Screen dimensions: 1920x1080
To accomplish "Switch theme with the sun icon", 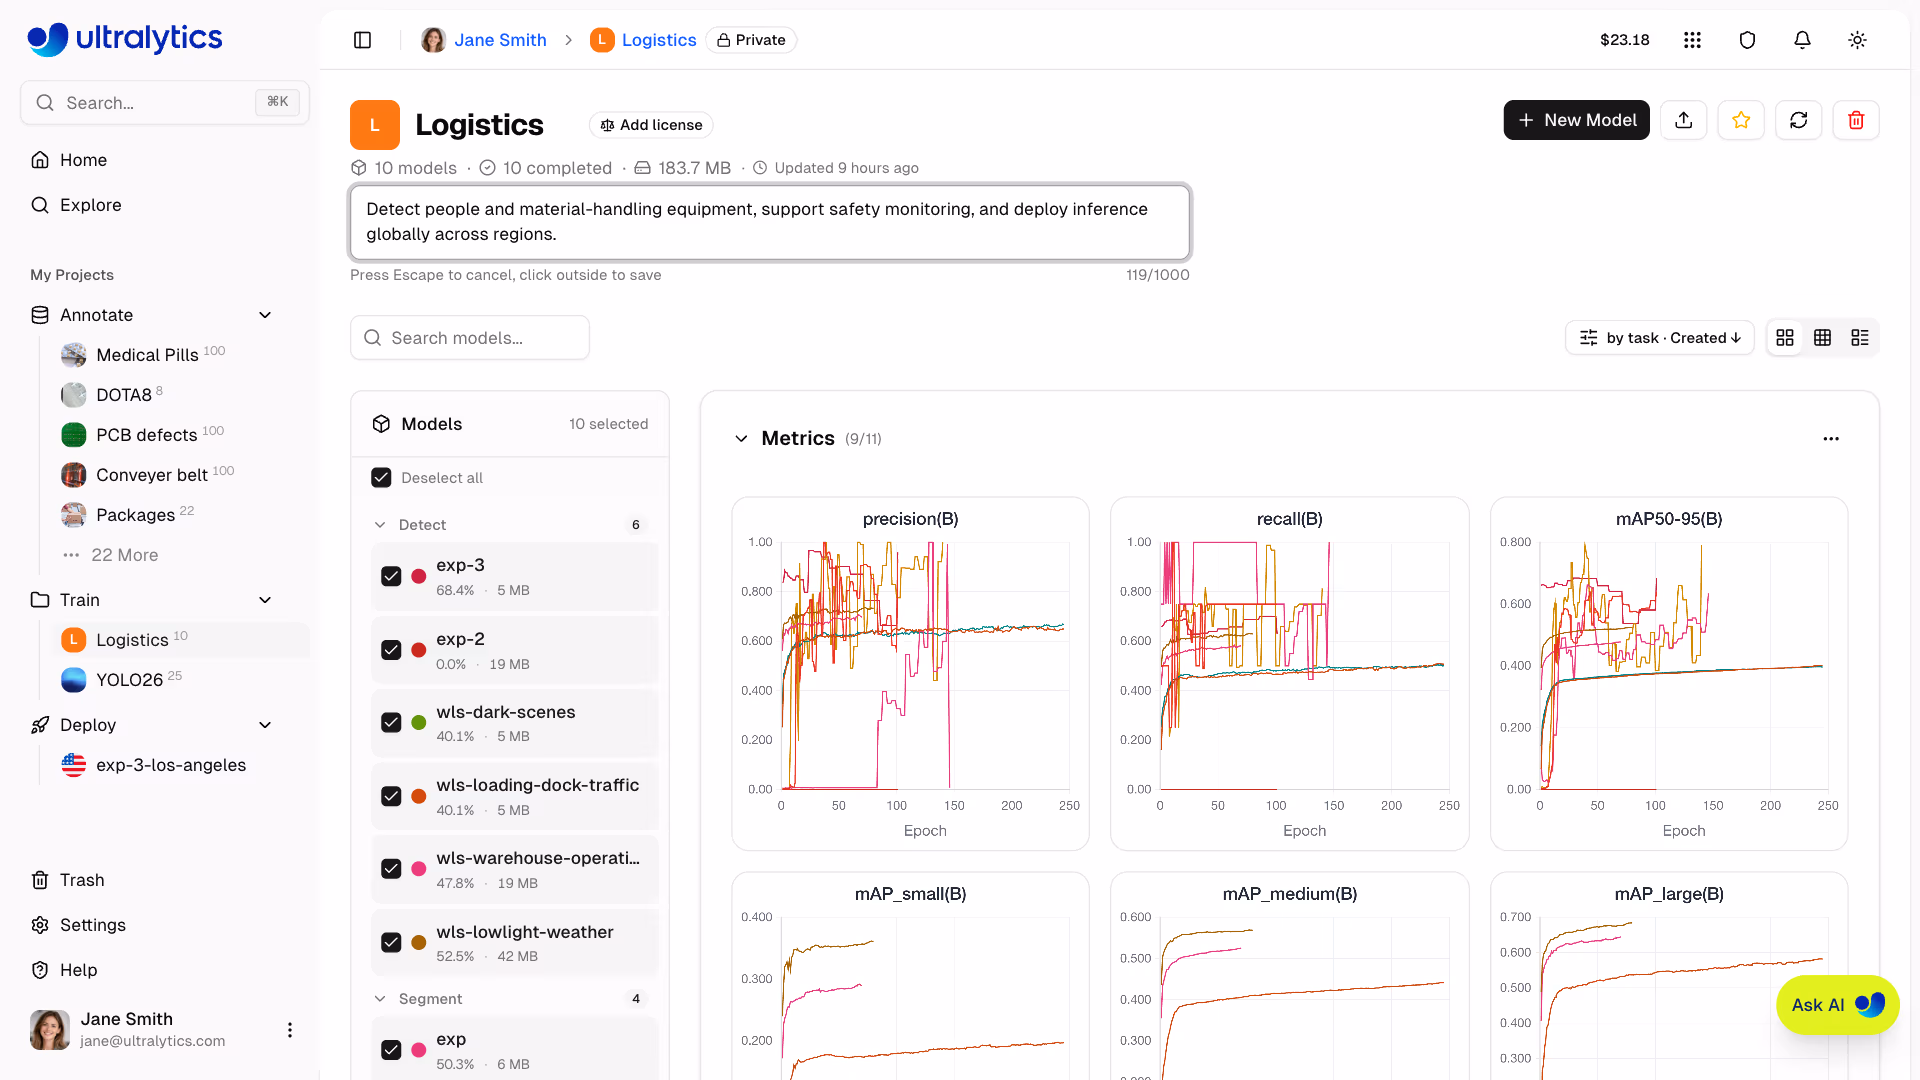I will coord(1857,40).
